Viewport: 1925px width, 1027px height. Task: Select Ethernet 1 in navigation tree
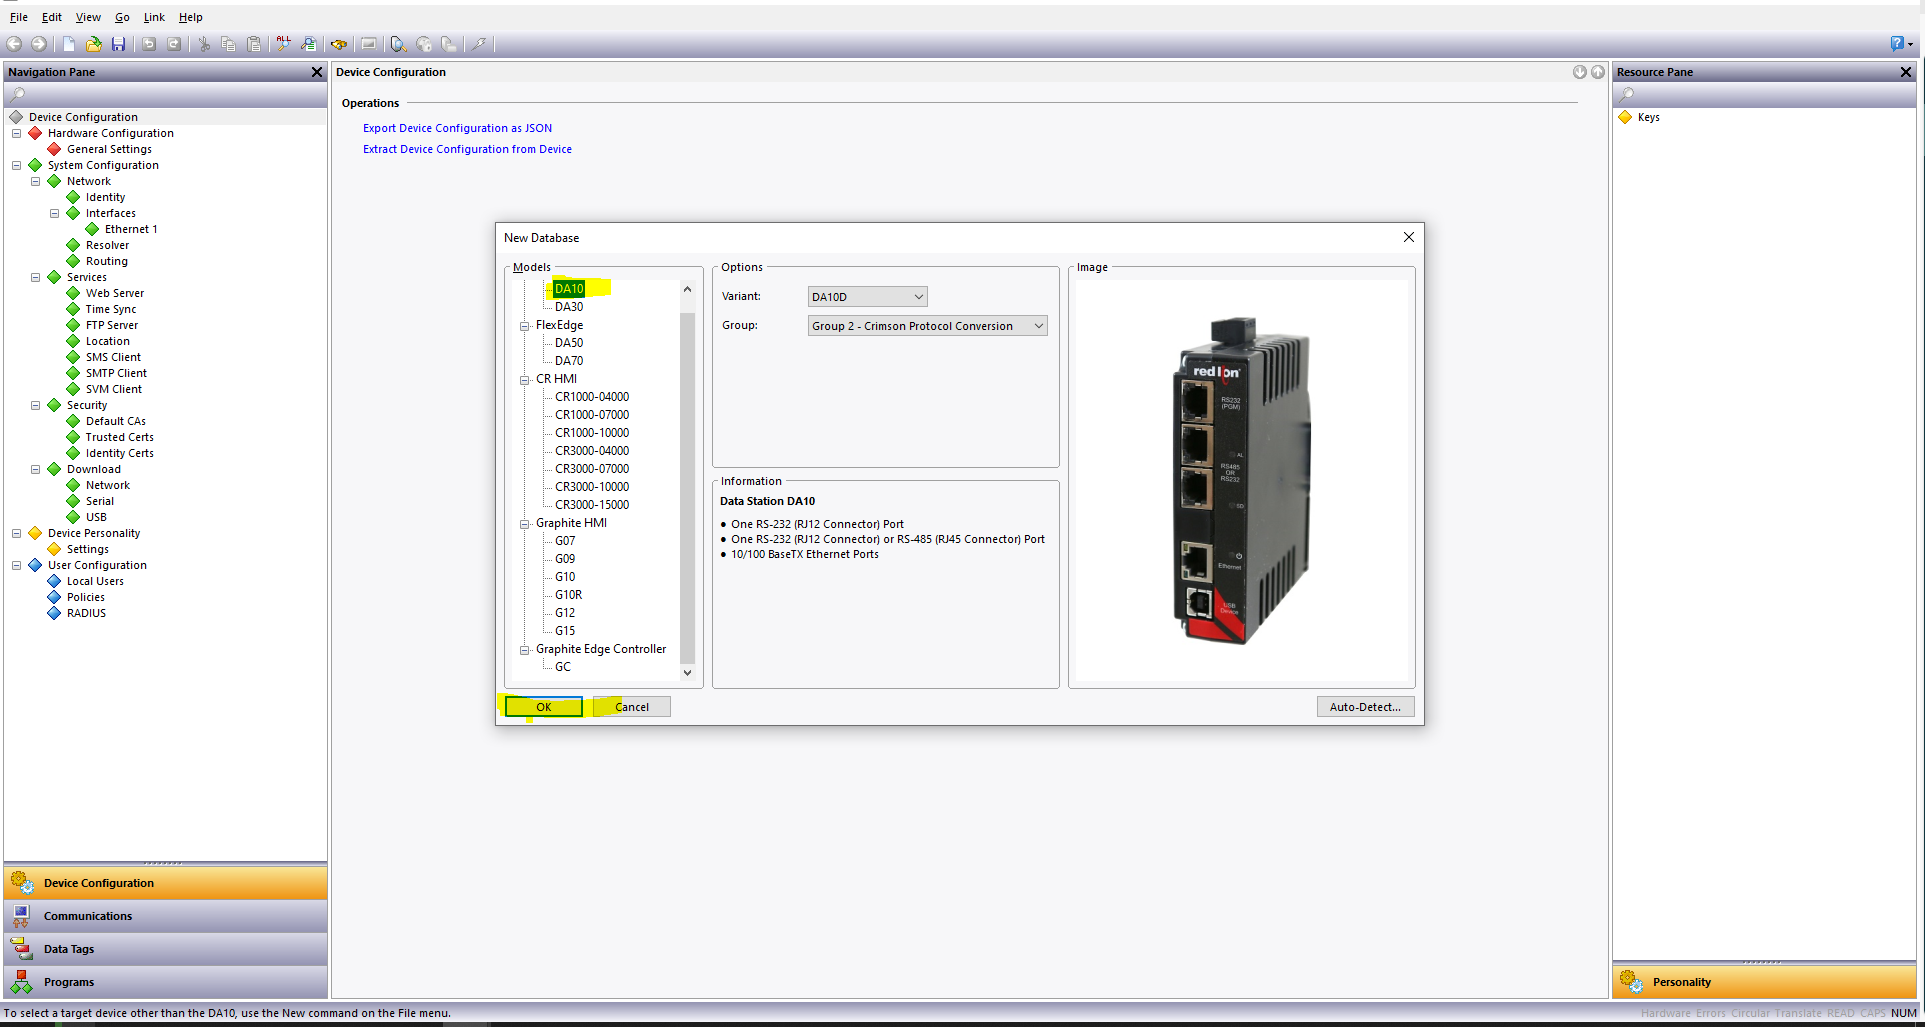131,229
